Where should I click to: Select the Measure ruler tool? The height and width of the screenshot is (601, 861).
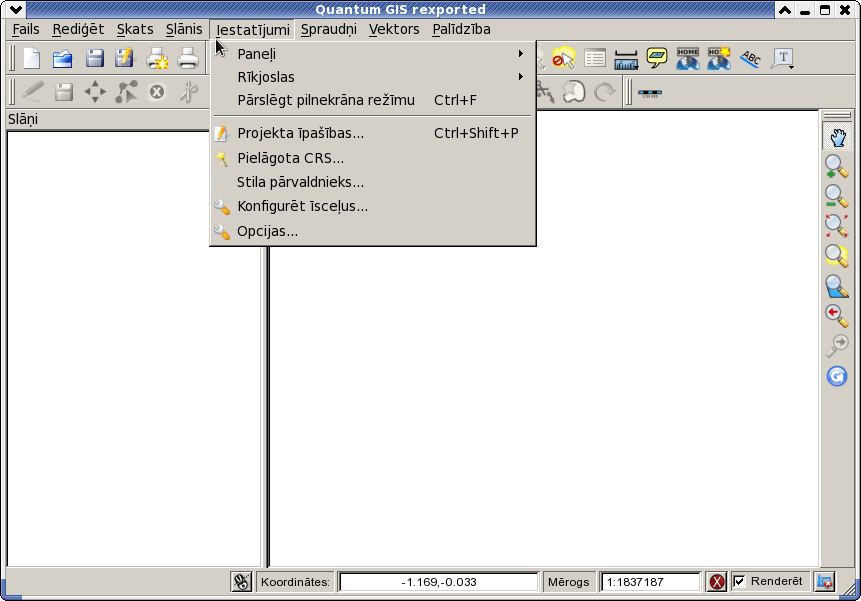pyautogui.click(x=626, y=59)
